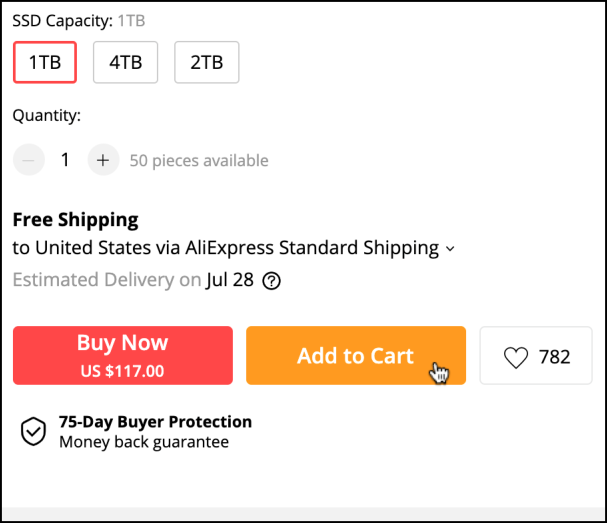
Task: Choose the 4TB SSD capacity
Action: pos(125,62)
